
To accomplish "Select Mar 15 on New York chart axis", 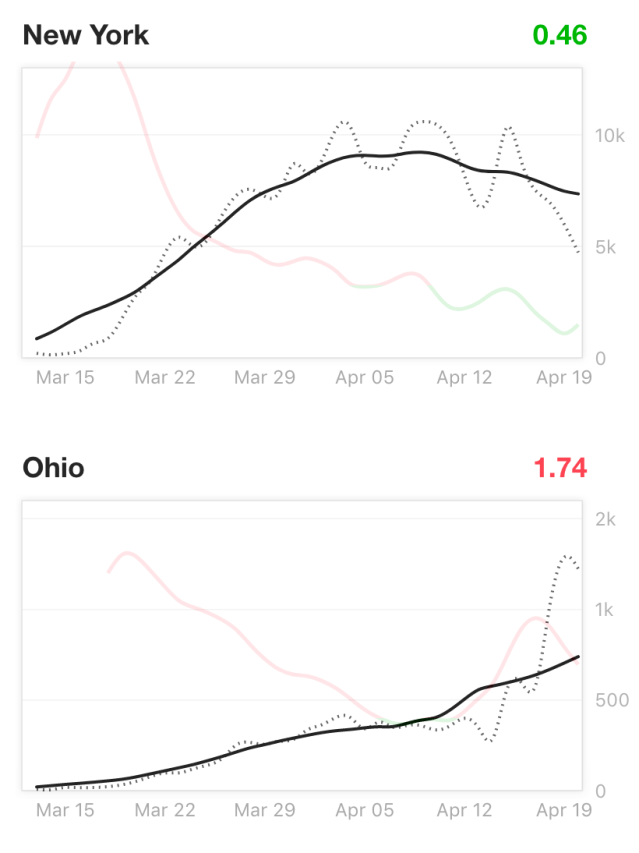I will 64,378.
